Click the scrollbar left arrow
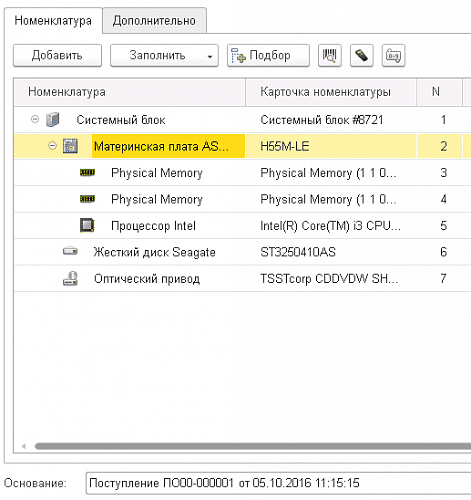Viewport: 471px width, 500px height. tap(24, 446)
